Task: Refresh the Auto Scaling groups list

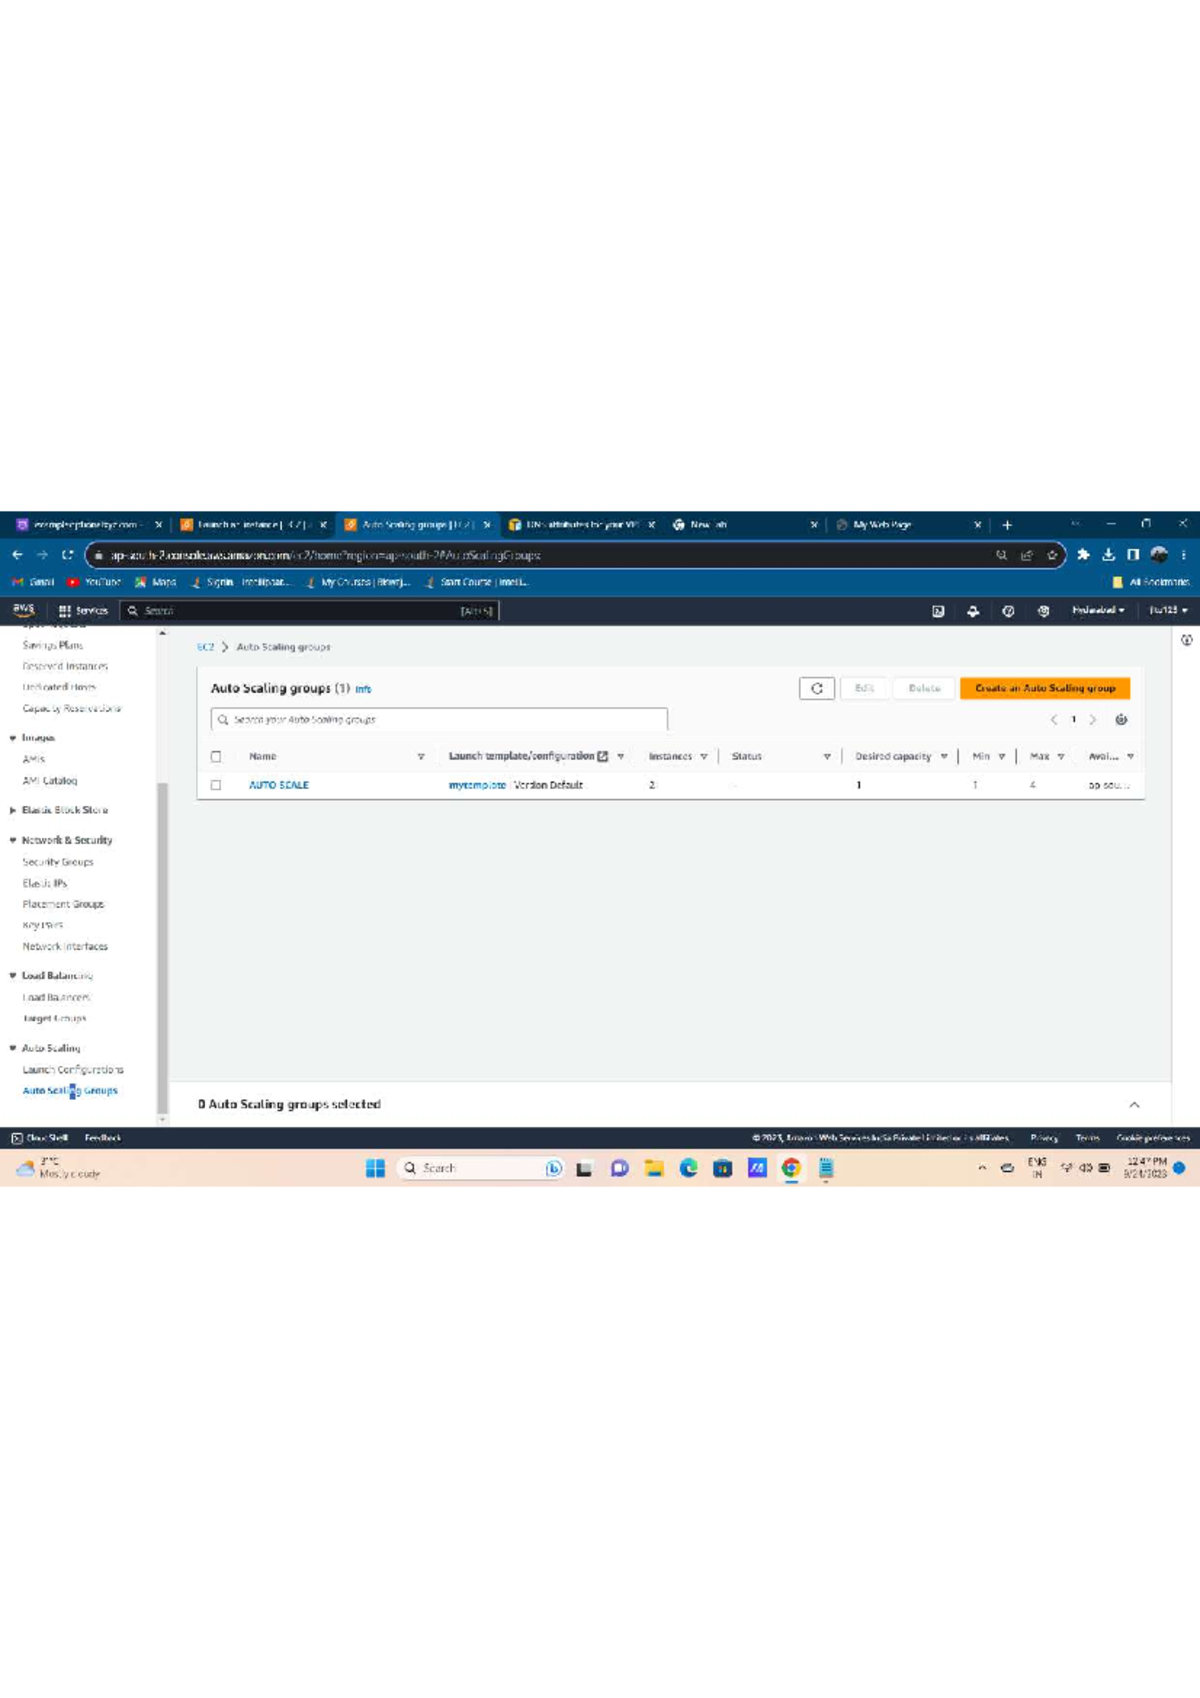Action: tap(817, 688)
